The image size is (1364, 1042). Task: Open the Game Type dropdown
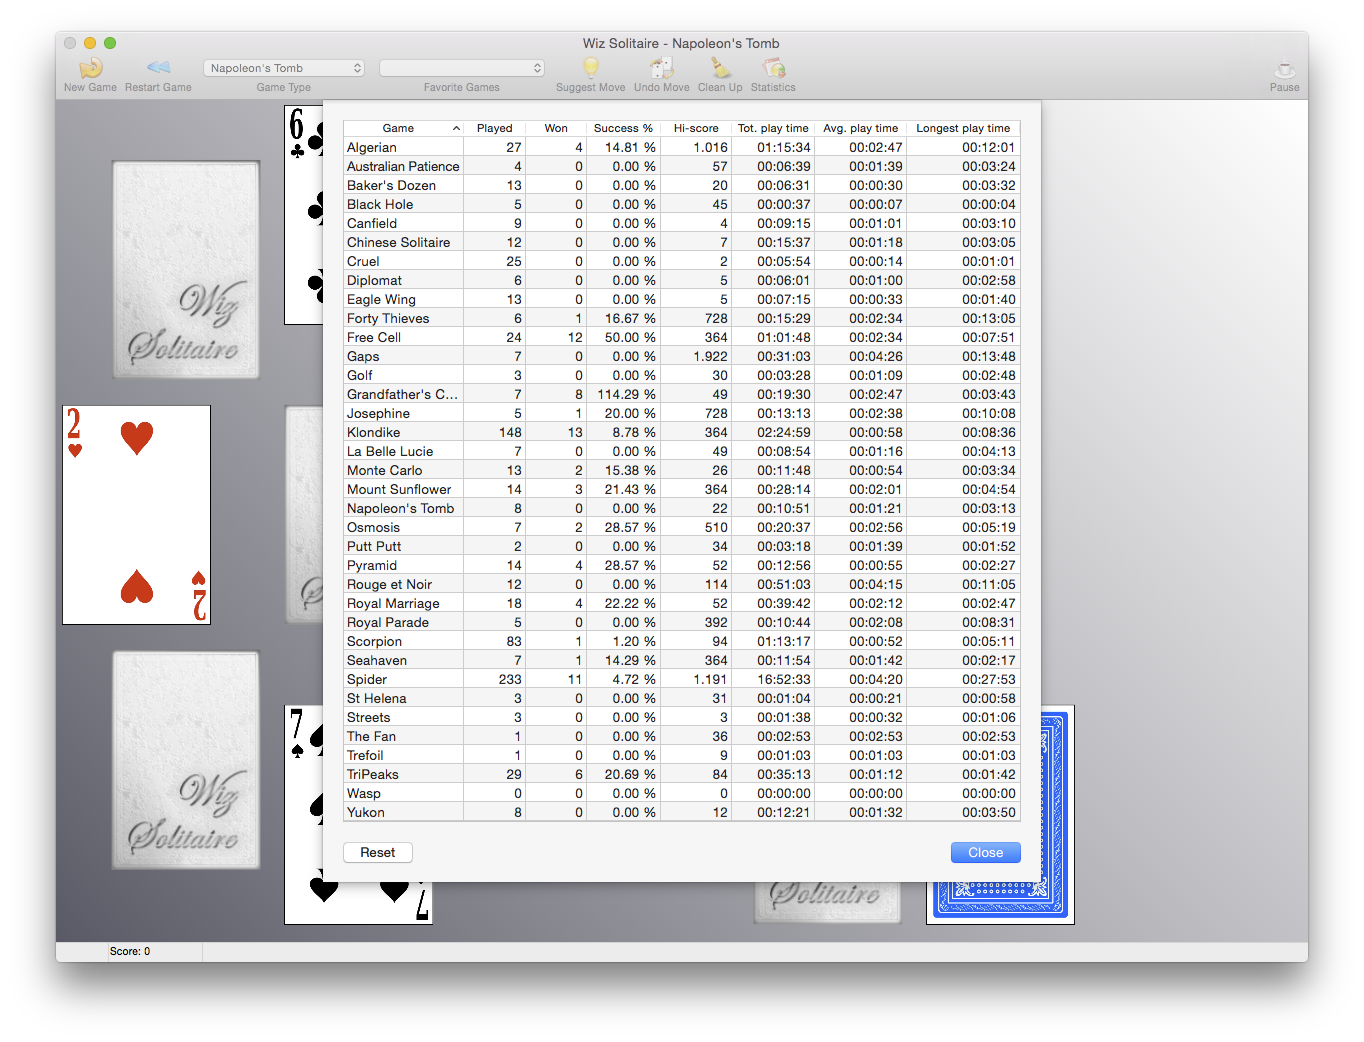click(285, 68)
